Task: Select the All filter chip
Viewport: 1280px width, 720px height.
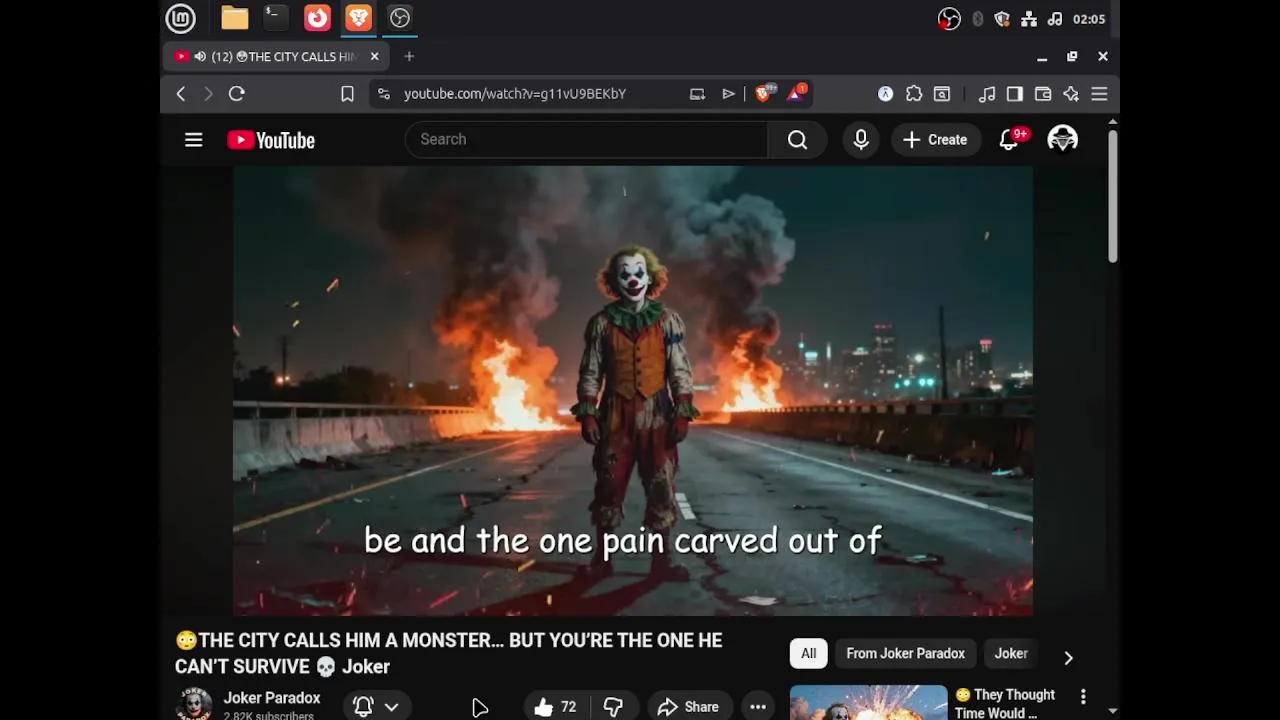Action: (808, 654)
